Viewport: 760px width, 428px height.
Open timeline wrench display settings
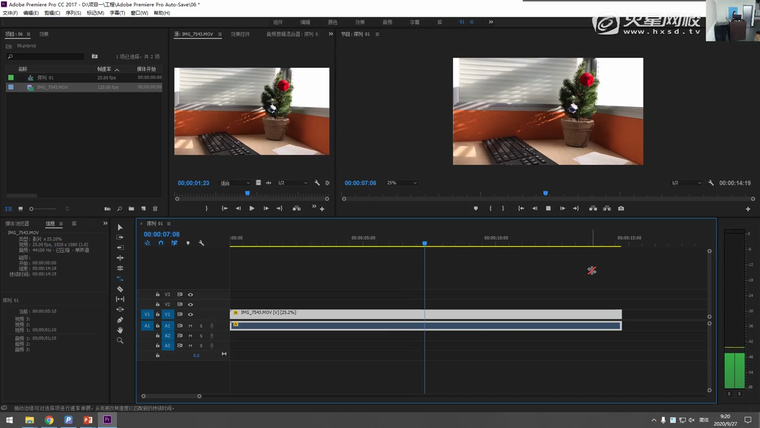click(202, 243)
